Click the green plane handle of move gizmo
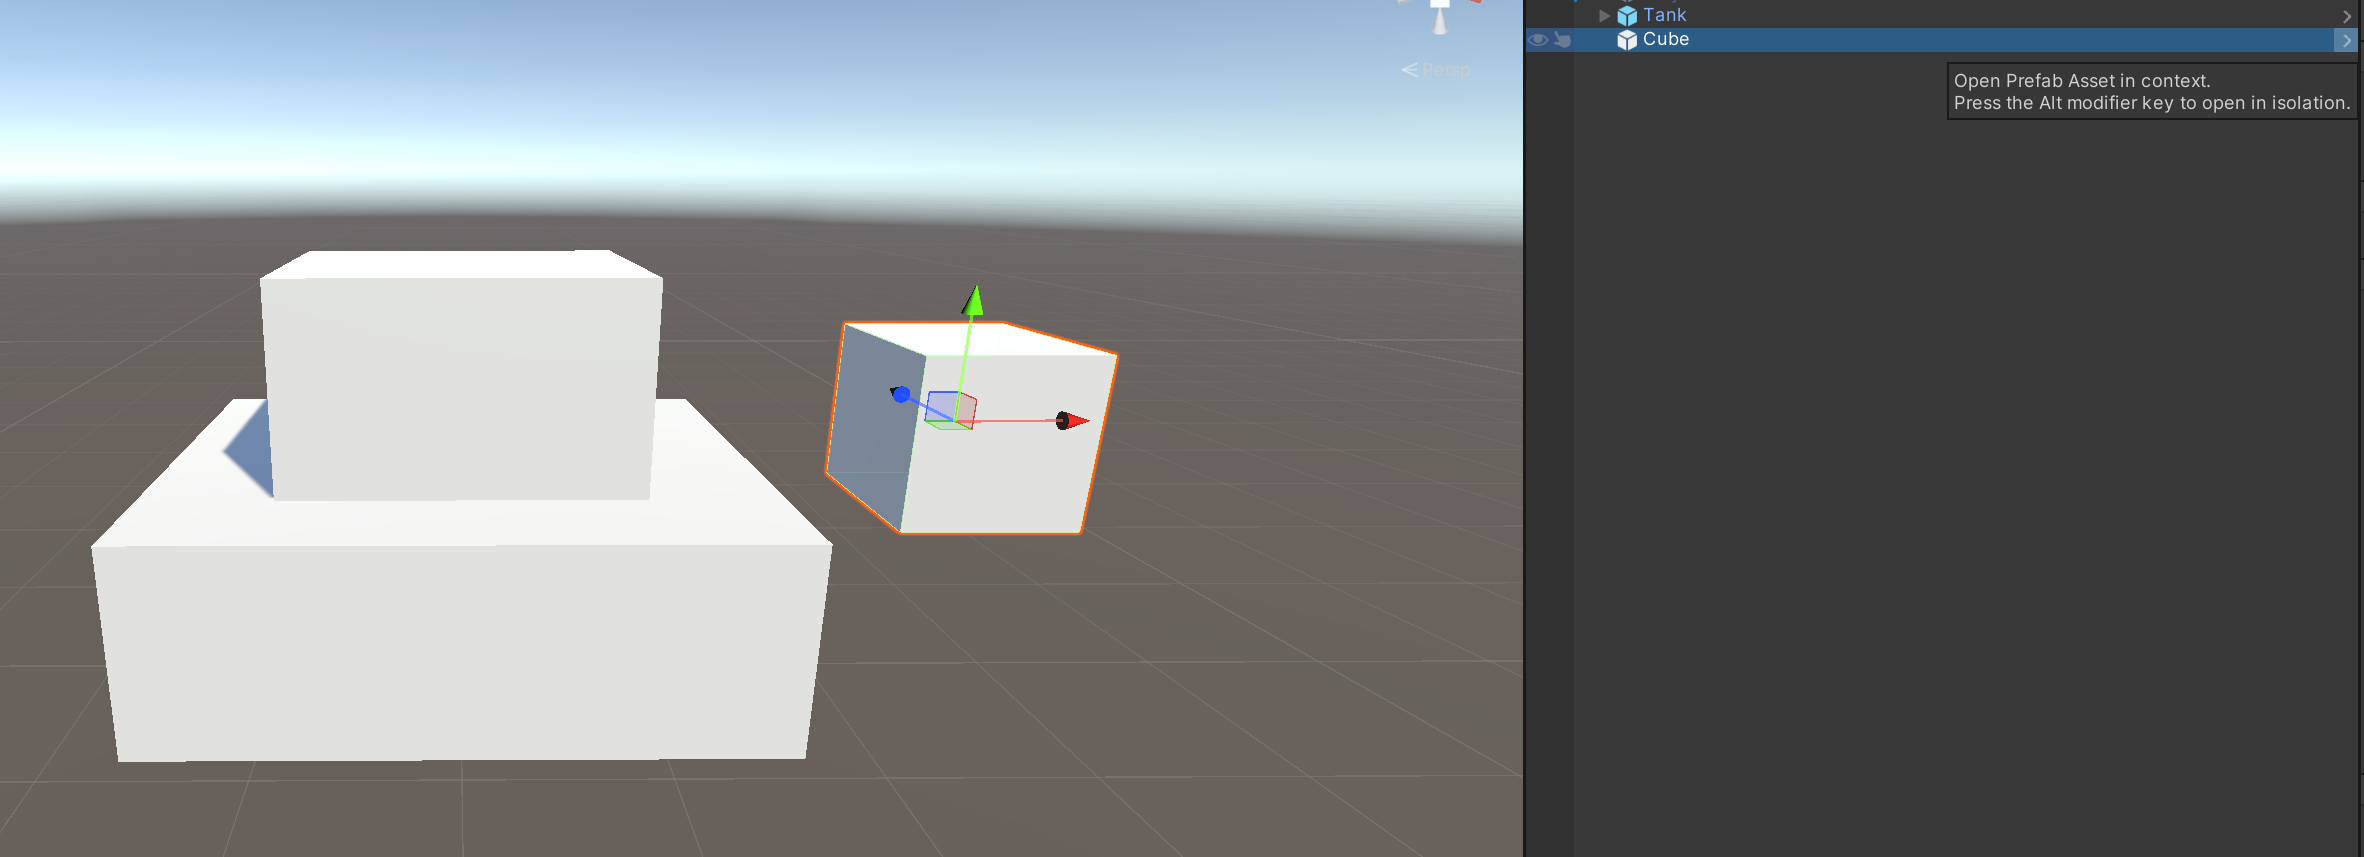 (948, 424)
